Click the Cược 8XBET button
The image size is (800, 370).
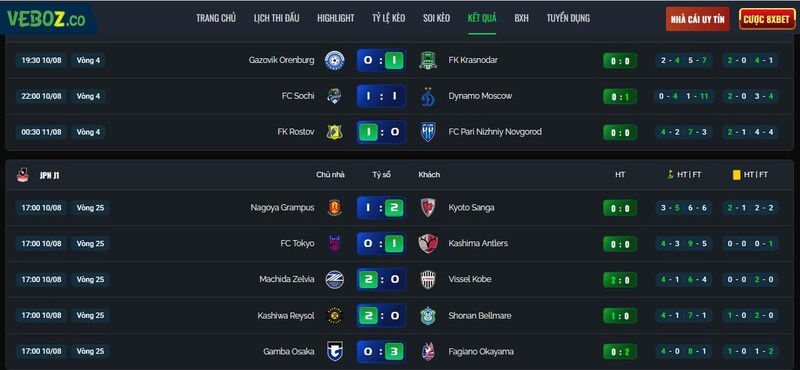coord(766,19)
